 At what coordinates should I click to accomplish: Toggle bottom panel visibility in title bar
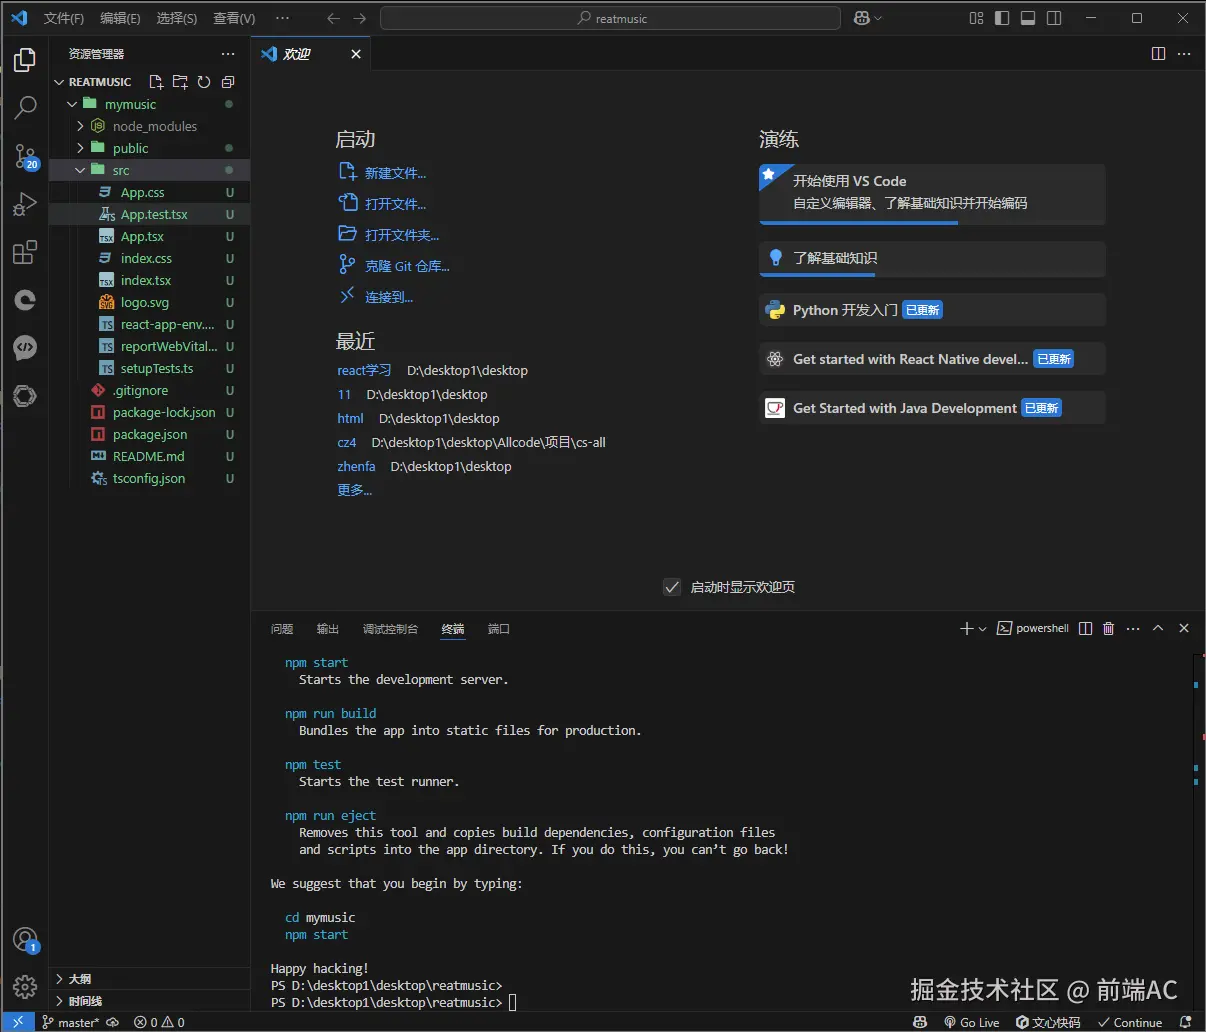tap(1028, 18)
